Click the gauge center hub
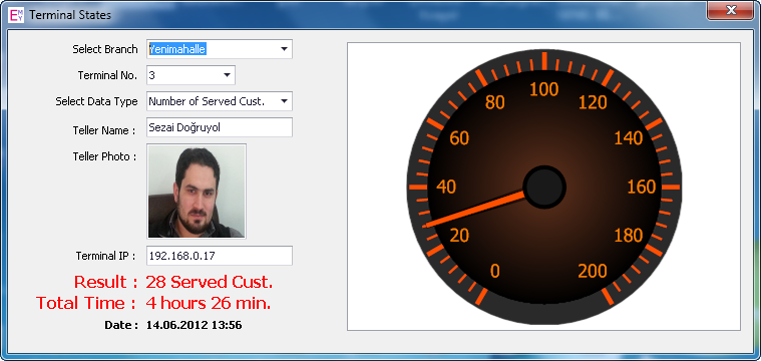The width and height of the screenshot is (761, 361). 544,187
